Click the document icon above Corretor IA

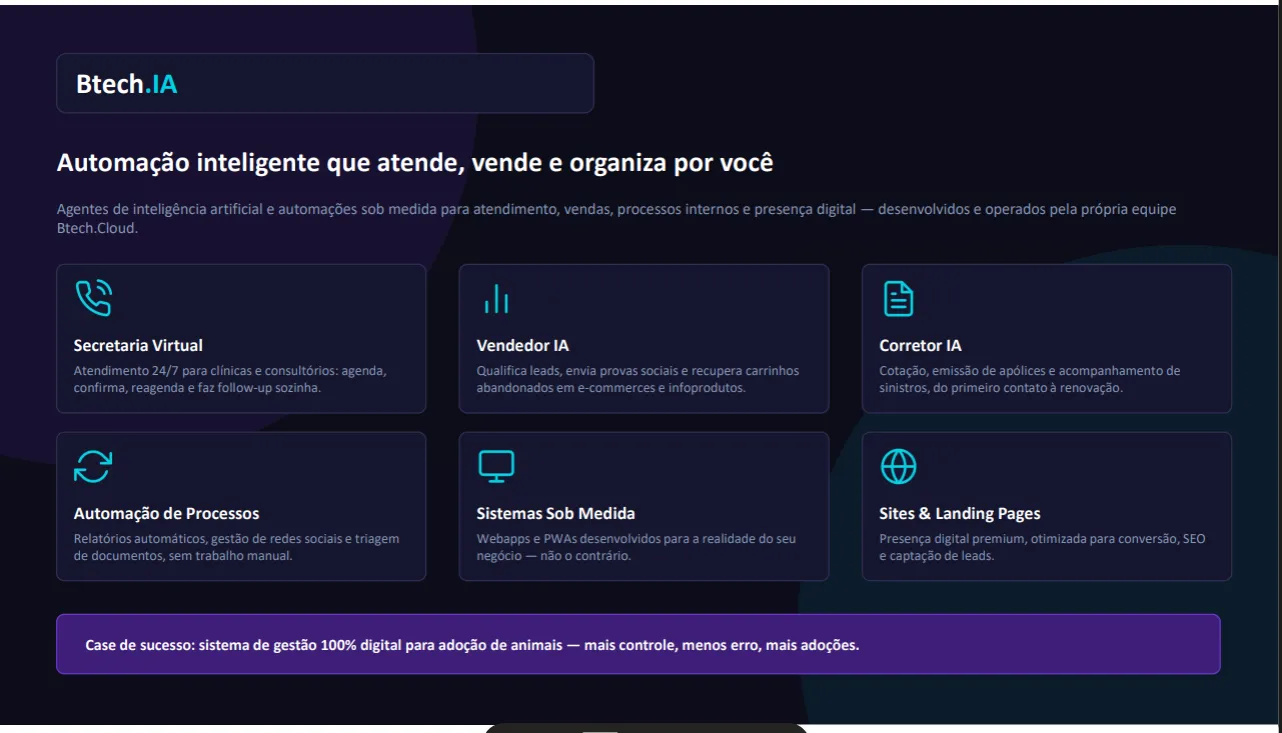[898, 298]
